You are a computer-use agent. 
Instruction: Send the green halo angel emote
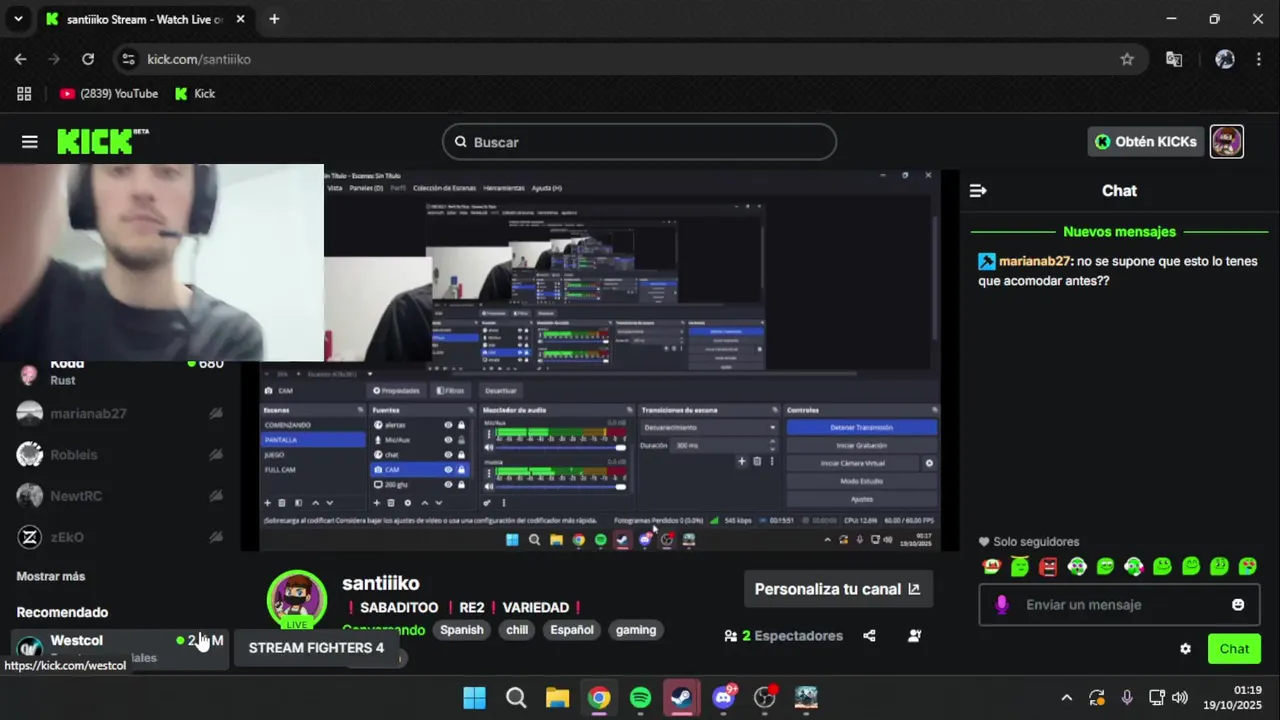pos(1020,567)
